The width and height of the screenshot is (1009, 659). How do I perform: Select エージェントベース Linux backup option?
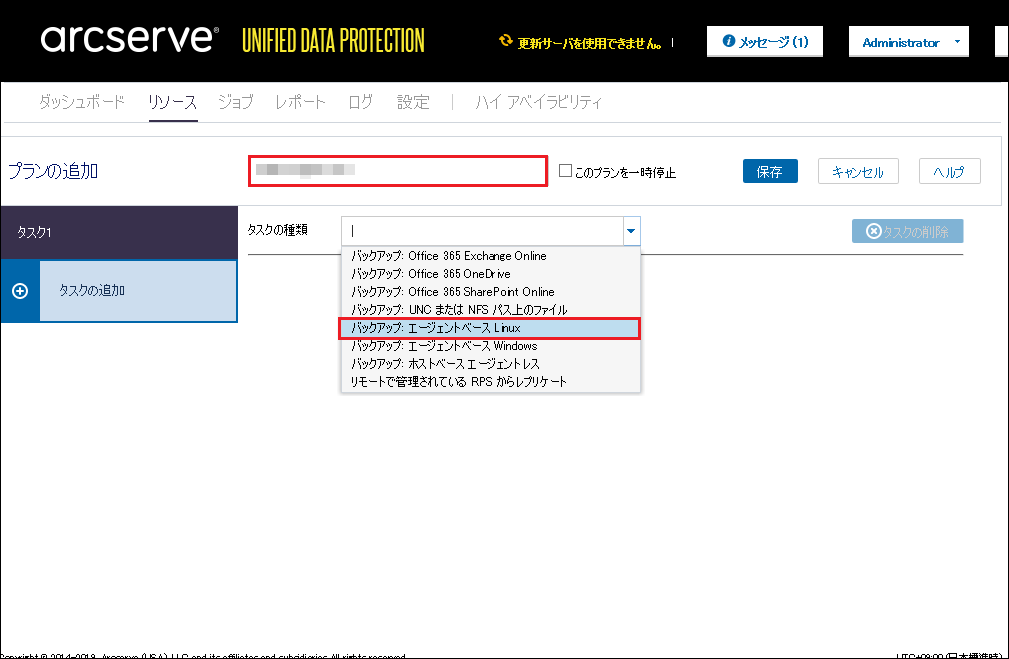[490, 328]
